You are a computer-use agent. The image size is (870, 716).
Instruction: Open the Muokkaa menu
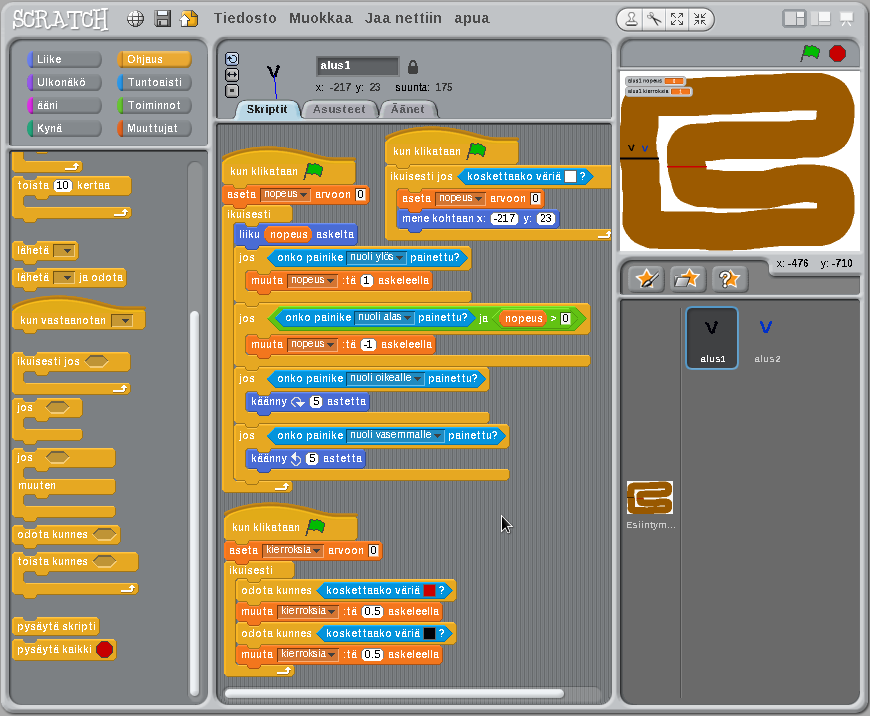pyautogui.click(x=321, y=18)
